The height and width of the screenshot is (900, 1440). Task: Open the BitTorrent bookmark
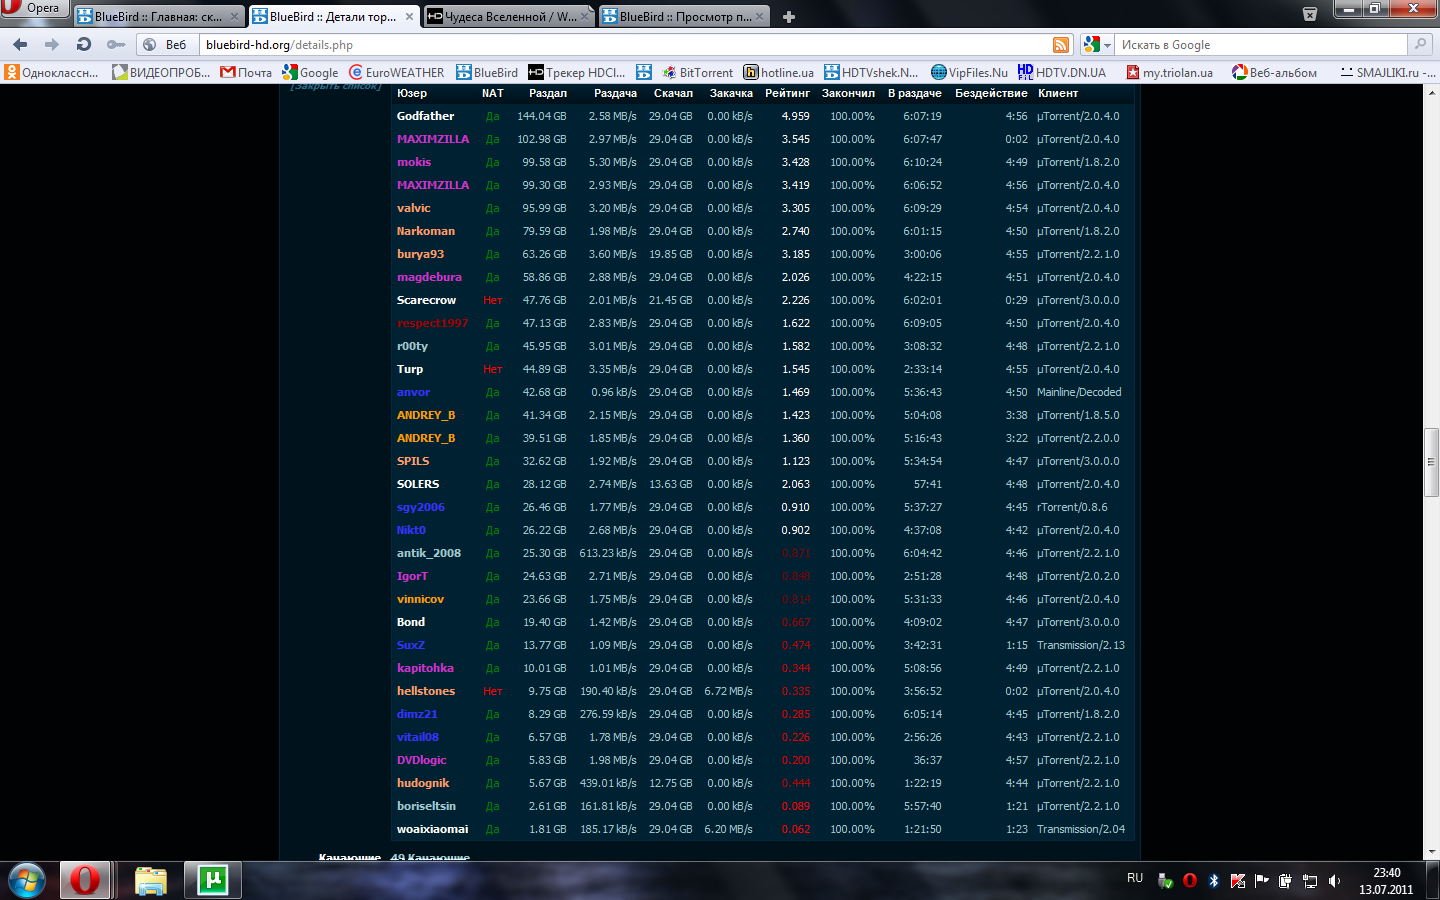(698, 72)
